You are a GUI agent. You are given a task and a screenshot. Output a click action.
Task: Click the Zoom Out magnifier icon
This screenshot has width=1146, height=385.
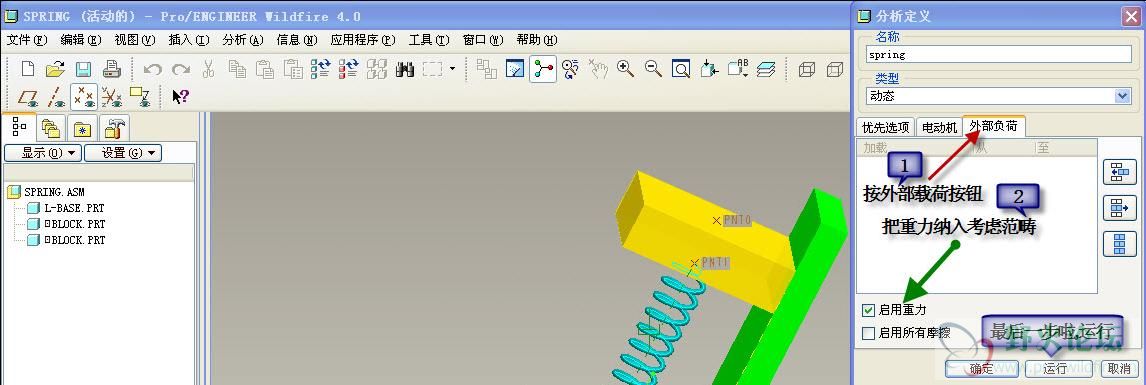pos(653,69)
